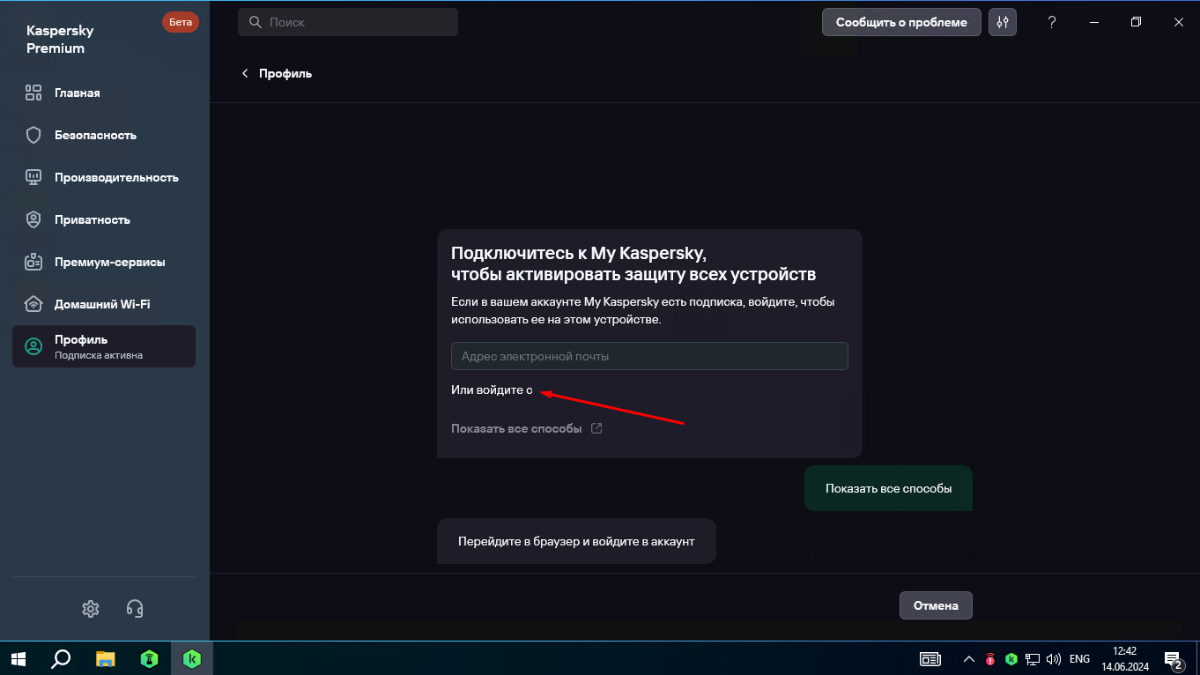Click the Производительность monitor icon
This screenshot has width=1200, height=675.
[x=33, y=177]
